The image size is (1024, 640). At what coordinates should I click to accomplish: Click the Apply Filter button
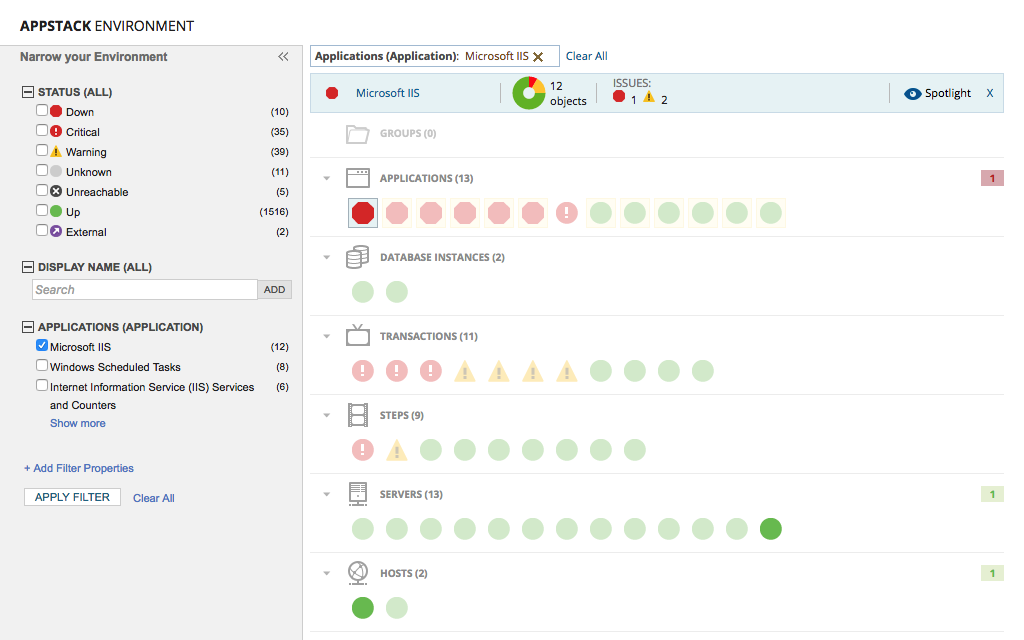click(x=71, y=496)
